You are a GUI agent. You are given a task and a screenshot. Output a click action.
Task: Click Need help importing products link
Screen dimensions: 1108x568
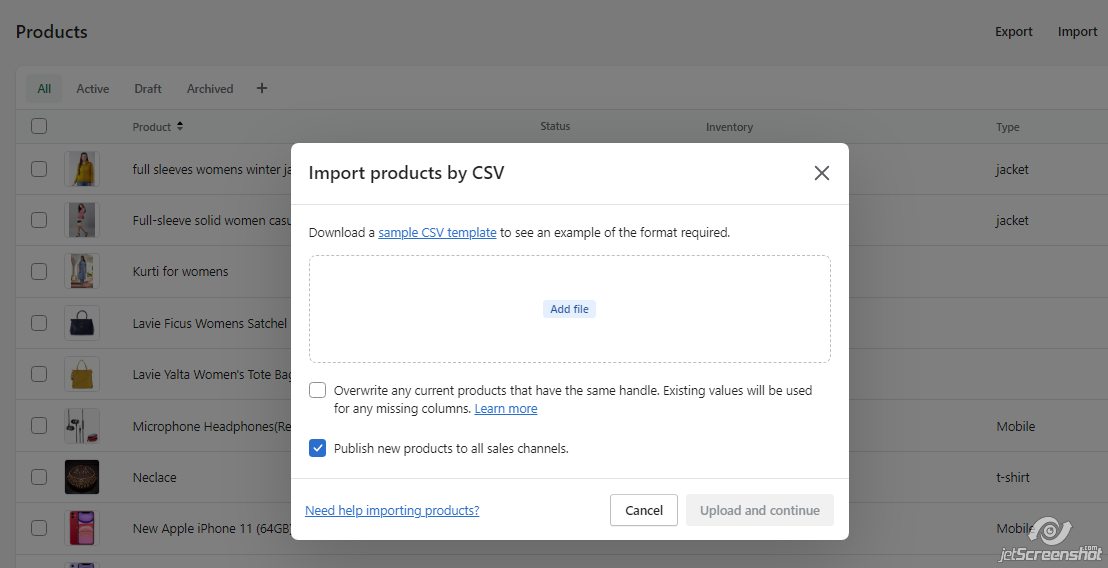[x=392, y=510]
